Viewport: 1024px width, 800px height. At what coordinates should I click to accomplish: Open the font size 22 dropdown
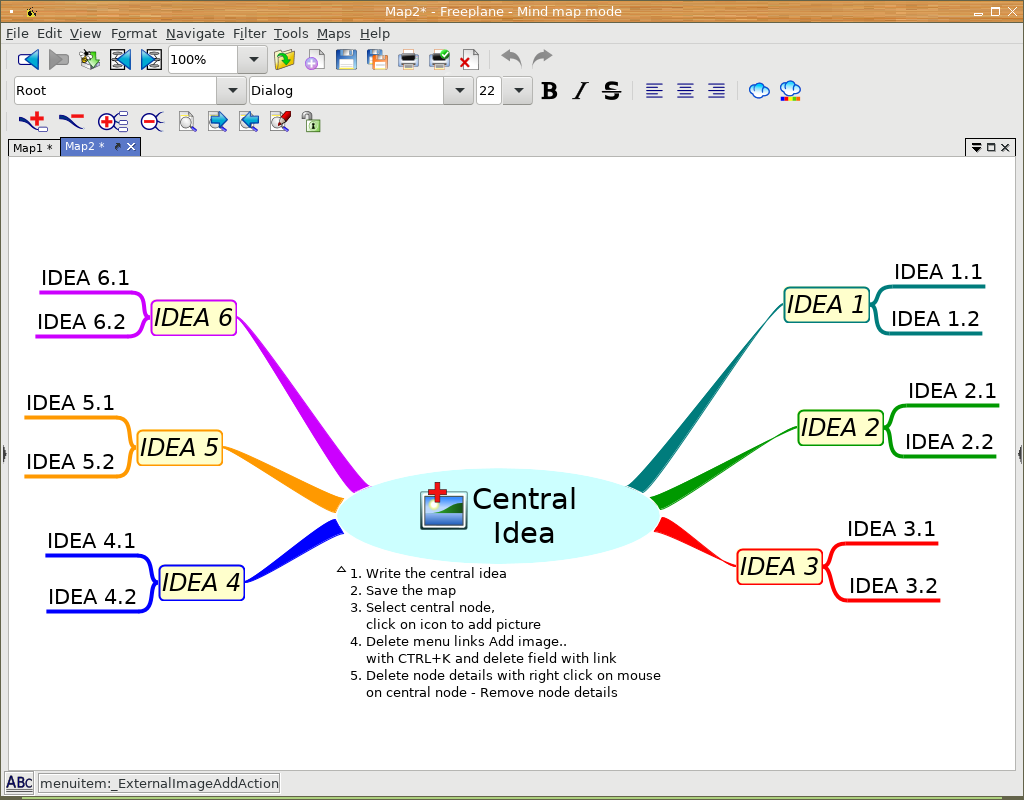tap(519, 91)
